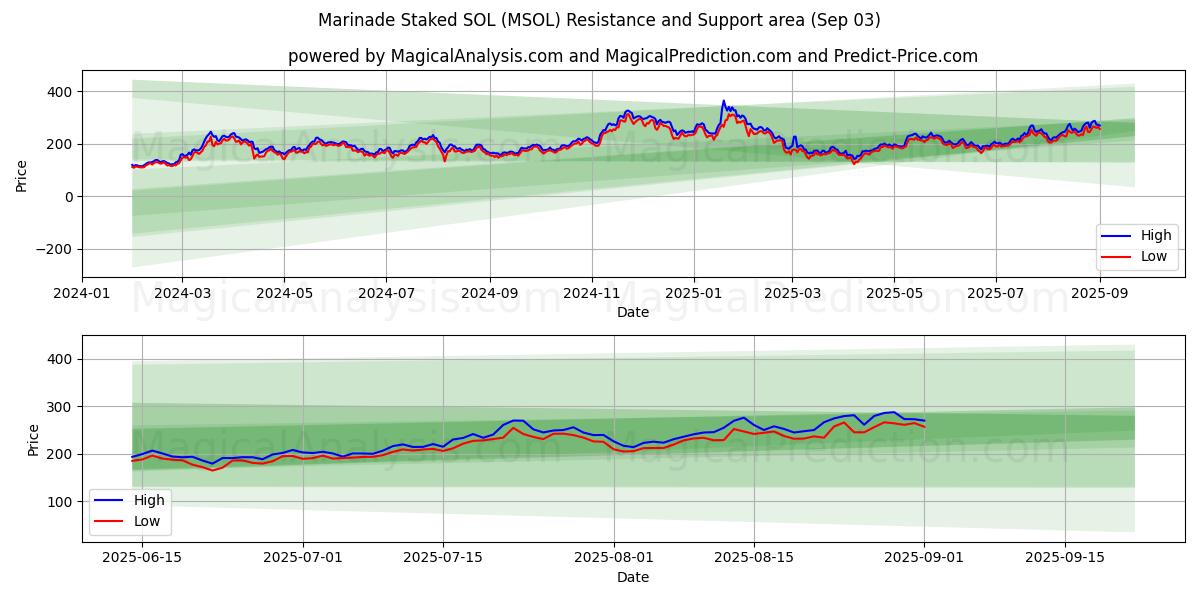The height and width of the screenshot is (600, 1200).
Task: Click the '2024-01' x-axis label
Action: coord(82,294)
